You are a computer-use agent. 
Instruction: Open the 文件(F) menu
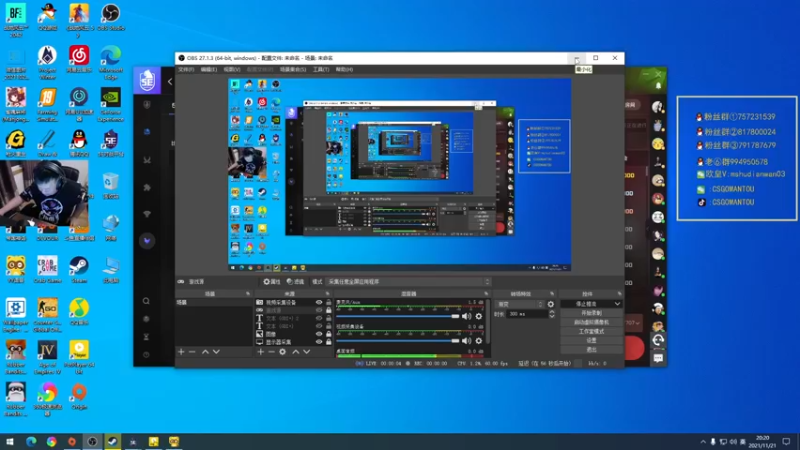point(186,69)
